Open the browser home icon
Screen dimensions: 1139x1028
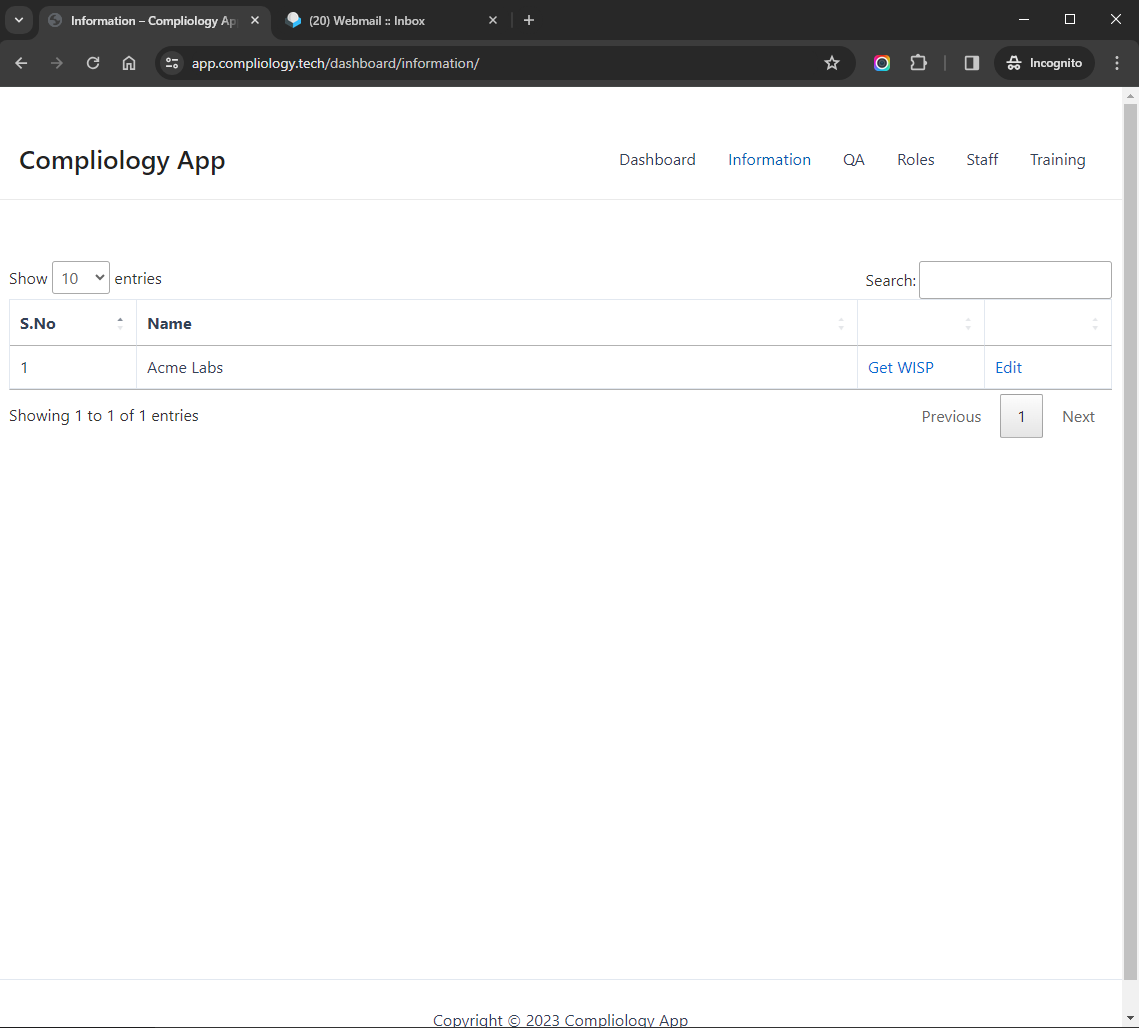[129, 63]
